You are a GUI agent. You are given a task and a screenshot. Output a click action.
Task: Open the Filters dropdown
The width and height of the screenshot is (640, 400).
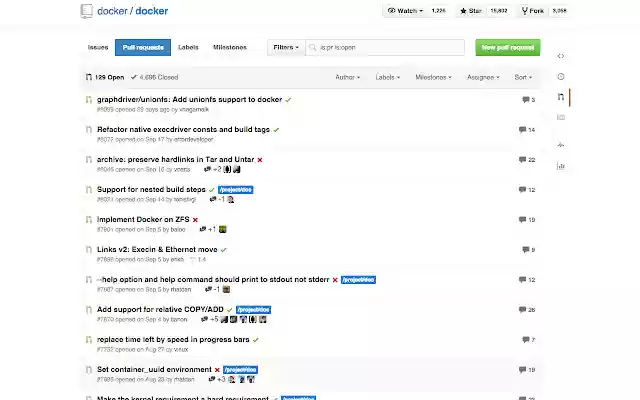point(286,47)
